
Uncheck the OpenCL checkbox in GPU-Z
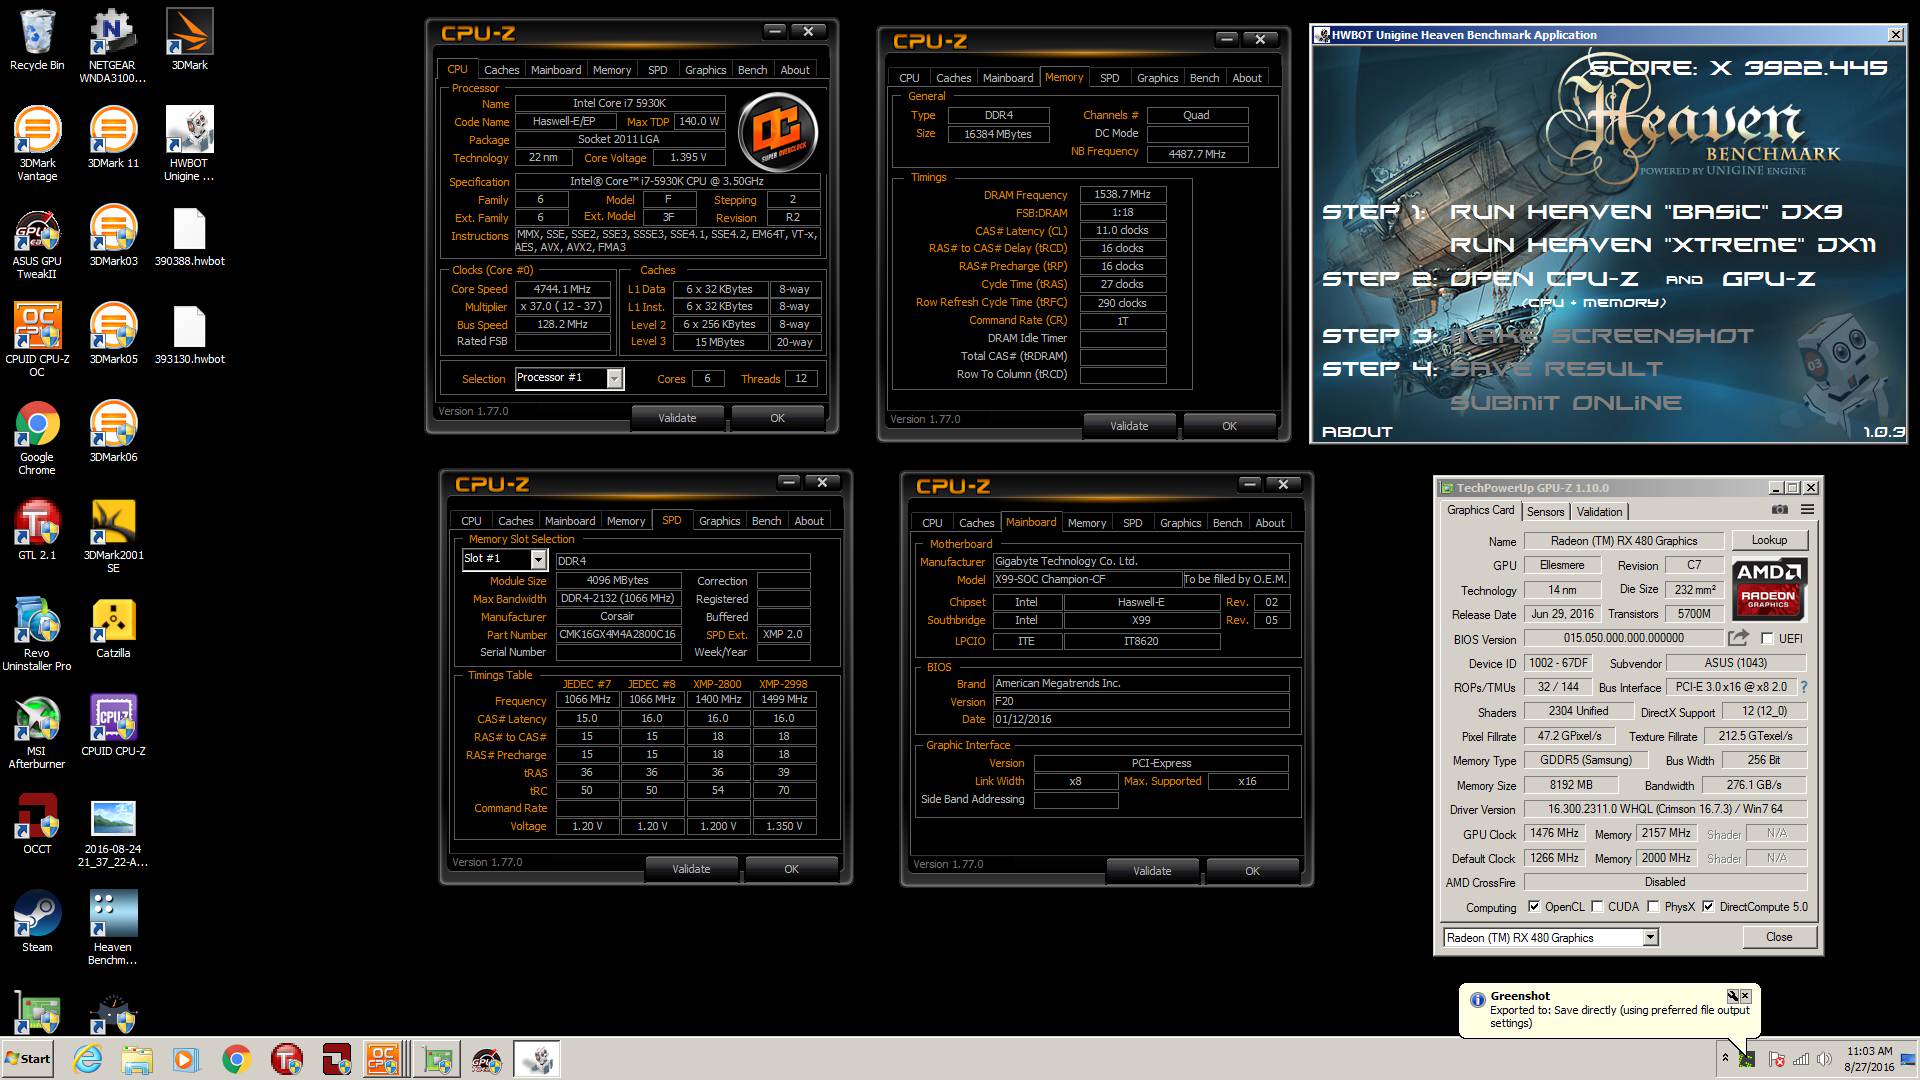point(1534,907)
